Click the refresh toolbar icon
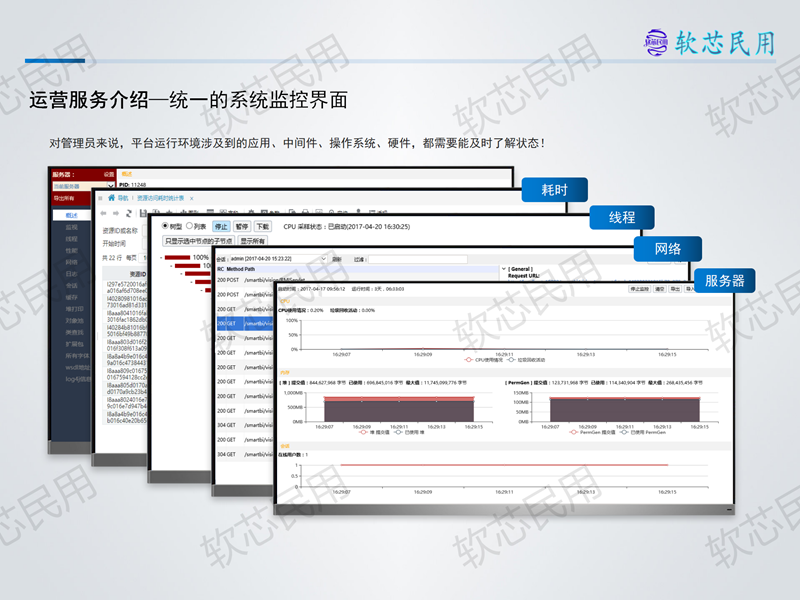Image resolution: width=800 pixels, height=600 pixels. (129, 213)
